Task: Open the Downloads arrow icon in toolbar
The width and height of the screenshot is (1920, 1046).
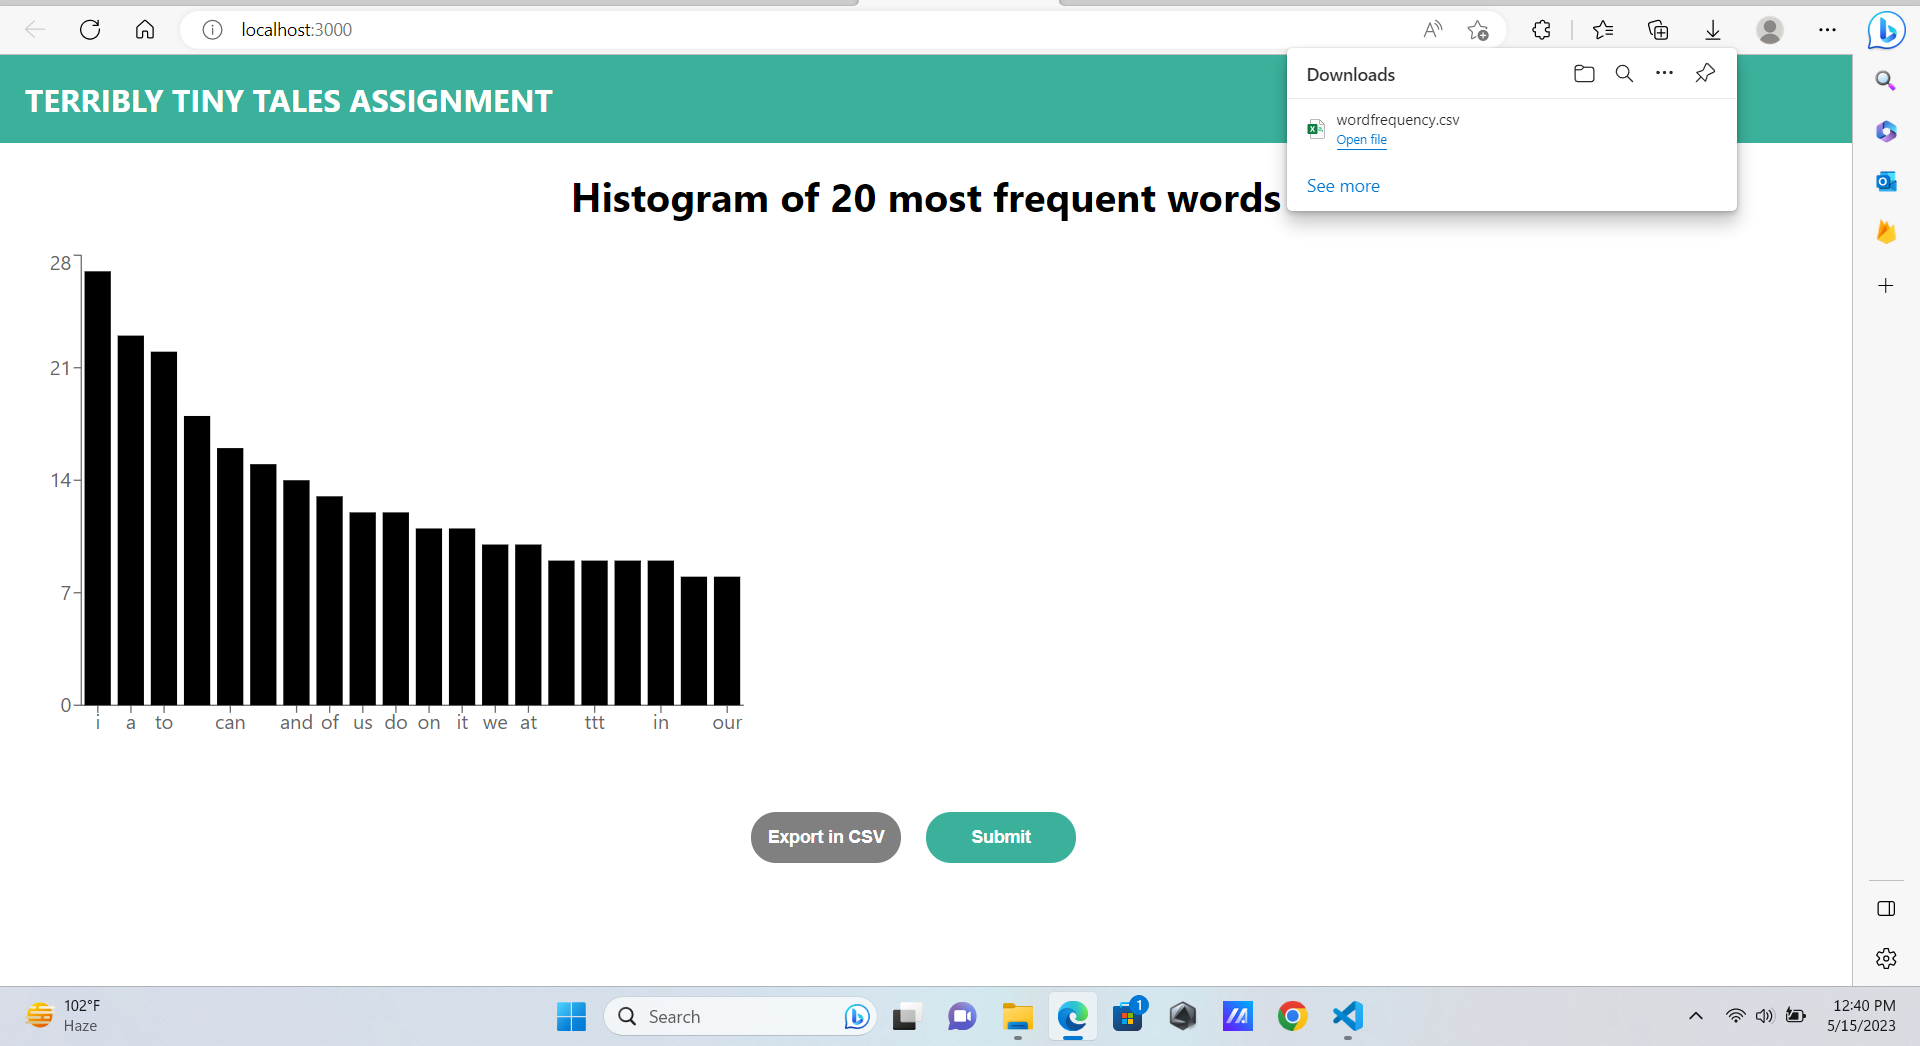Action: [x=1712, y=30]
